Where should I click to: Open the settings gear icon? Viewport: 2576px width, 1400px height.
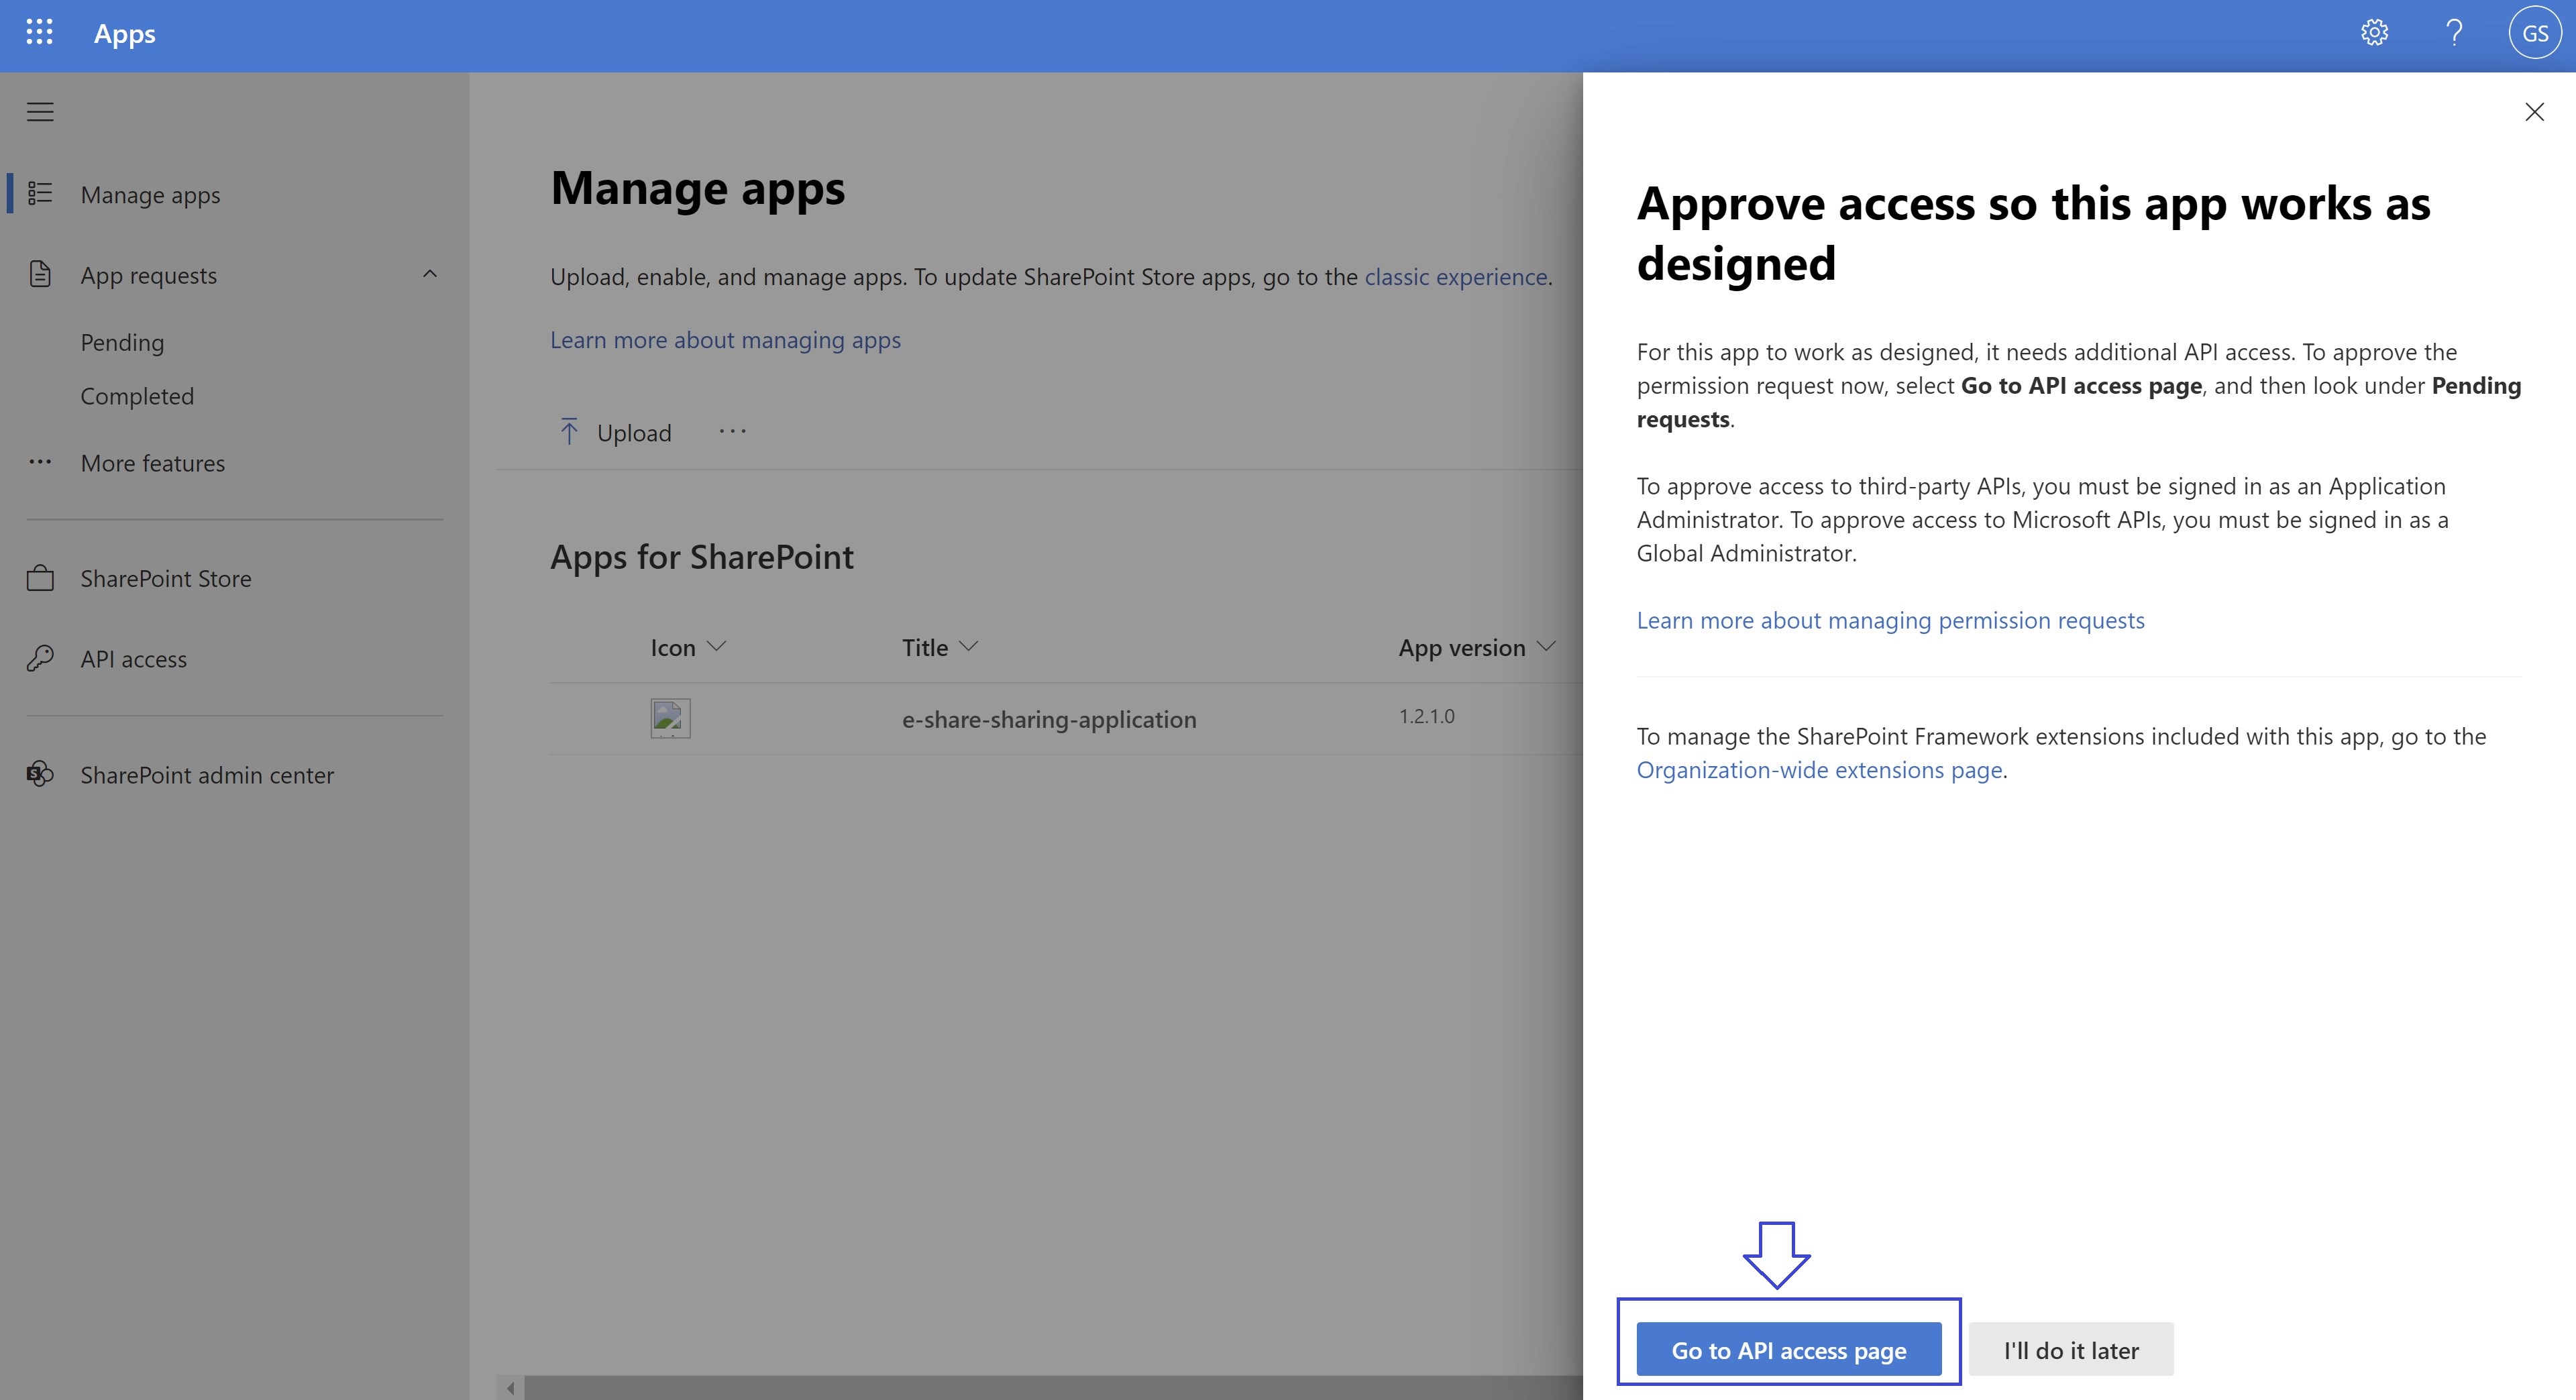click(x=2374, y=33)
